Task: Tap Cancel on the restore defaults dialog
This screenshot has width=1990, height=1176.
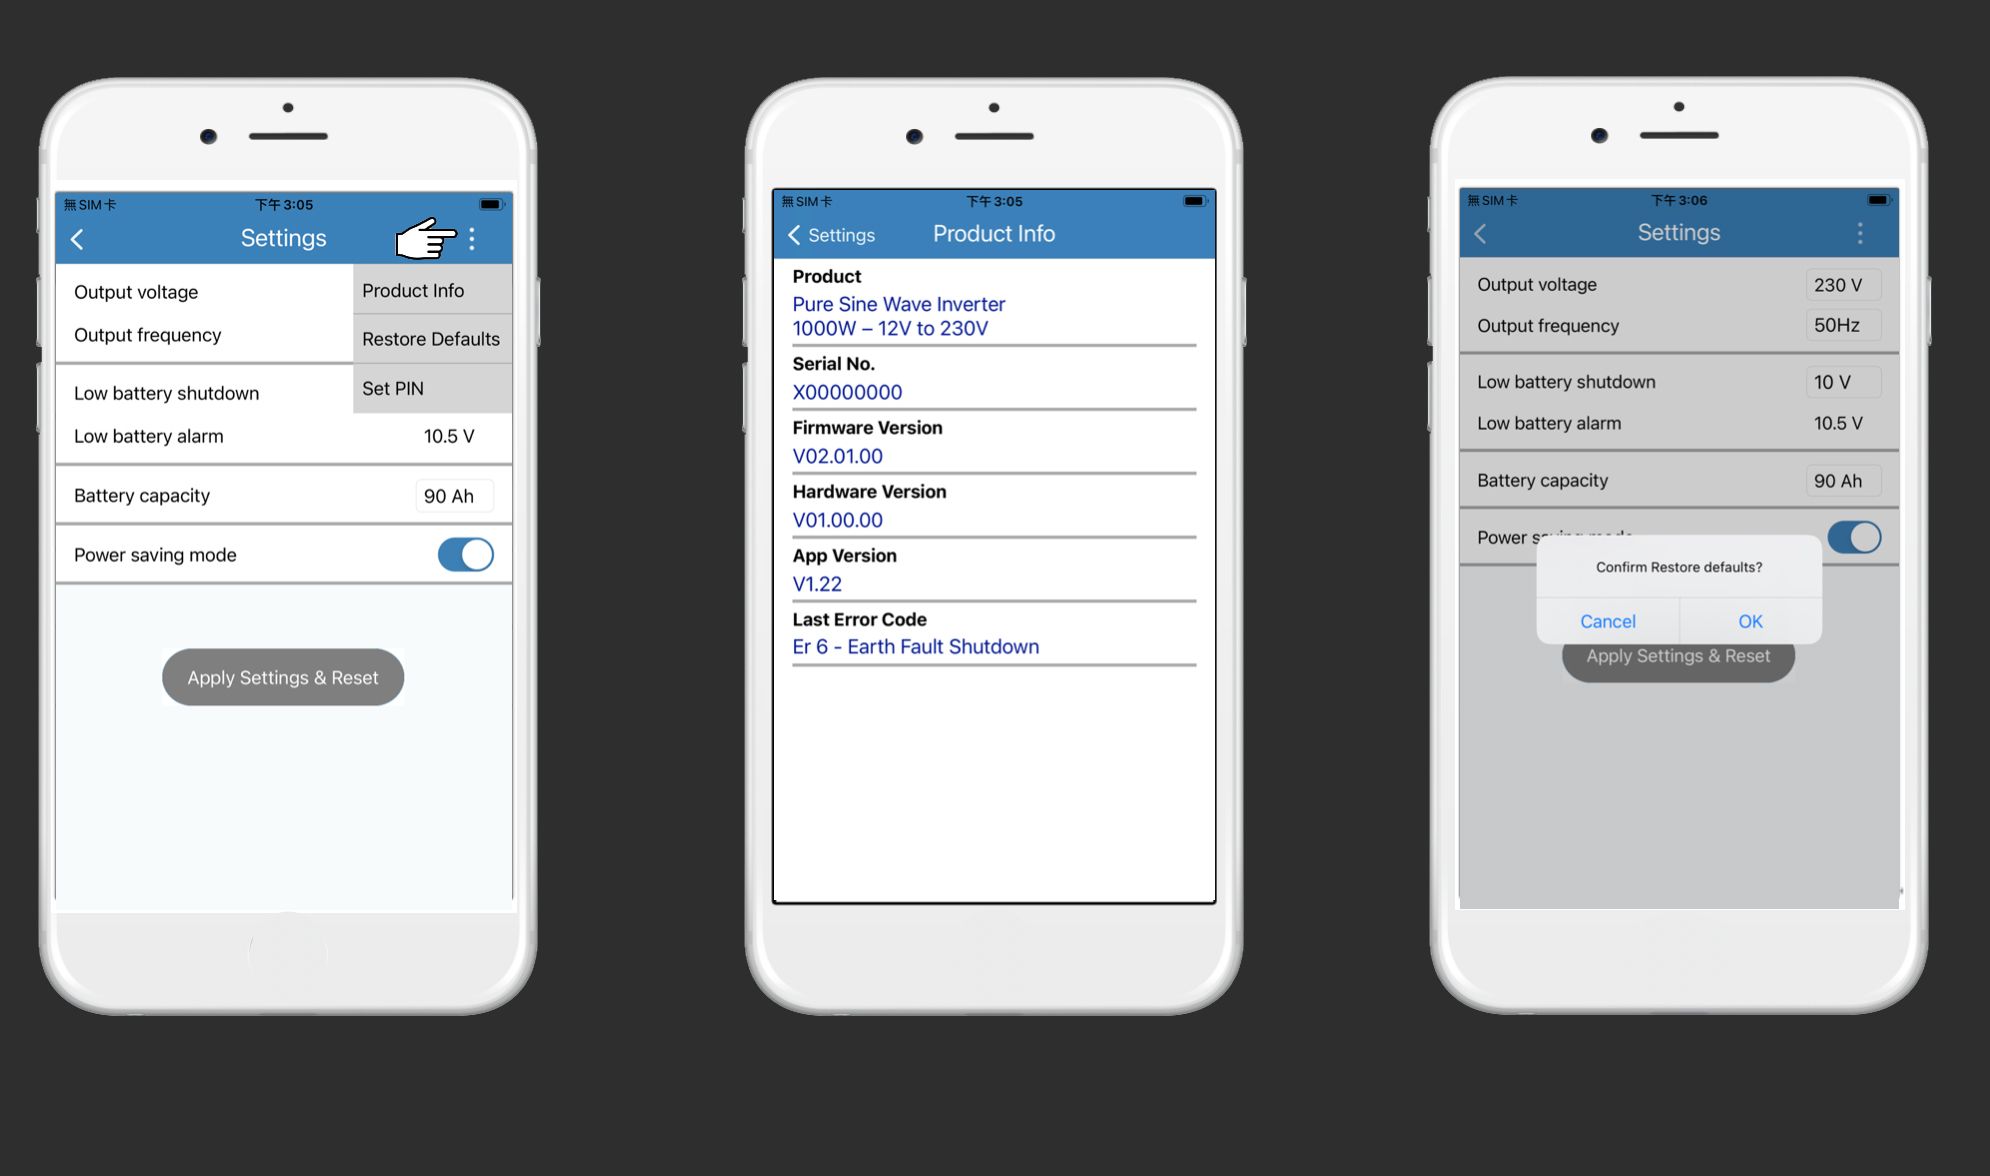Action: [x=1607, y=620]
